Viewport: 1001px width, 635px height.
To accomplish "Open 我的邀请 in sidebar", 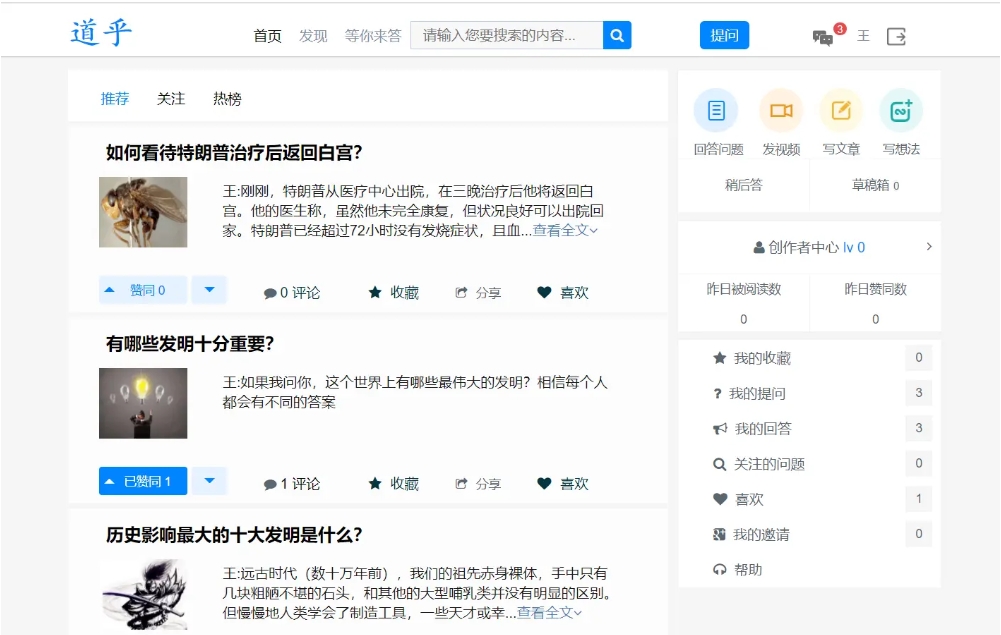I will coord(751,534).
